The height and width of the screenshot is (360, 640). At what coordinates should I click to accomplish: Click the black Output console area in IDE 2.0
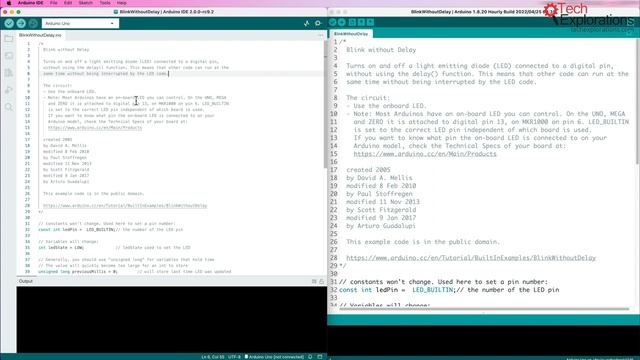[171, 319]
